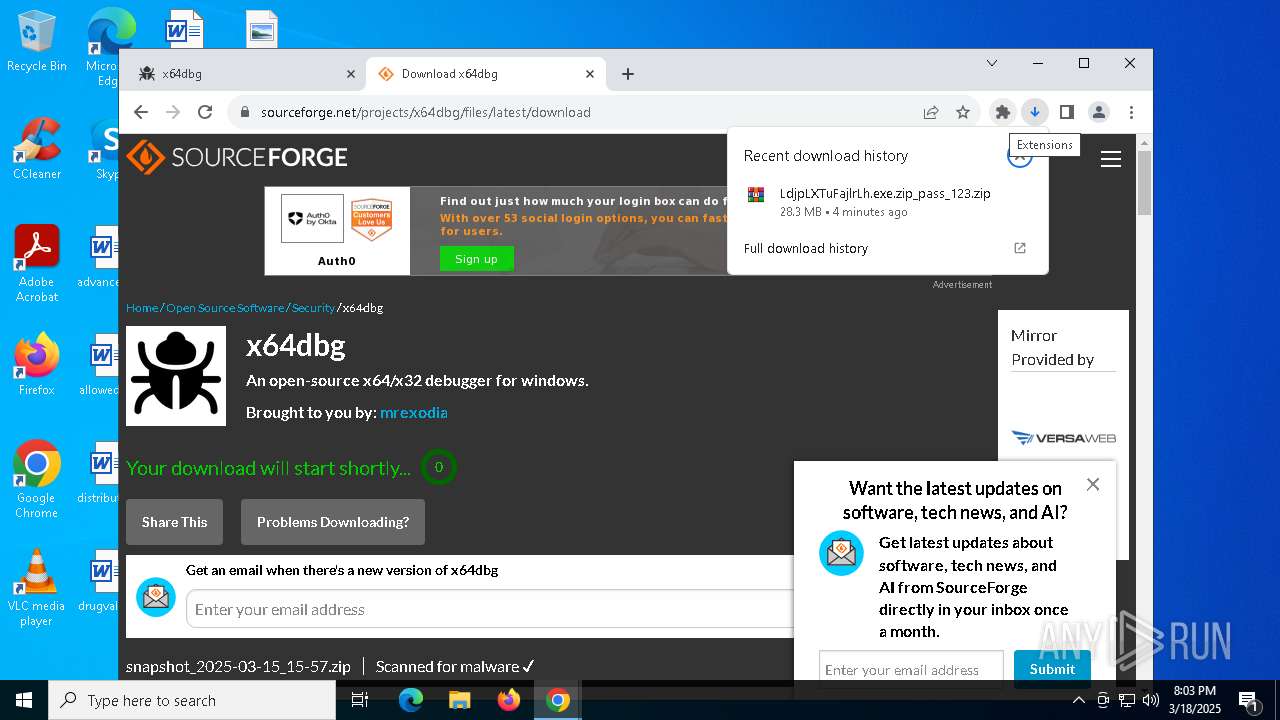Open Firefox from the taskbar
The height and width of the screenshot is (720, 1280).
pyautogui.click(x=509, y=700)
